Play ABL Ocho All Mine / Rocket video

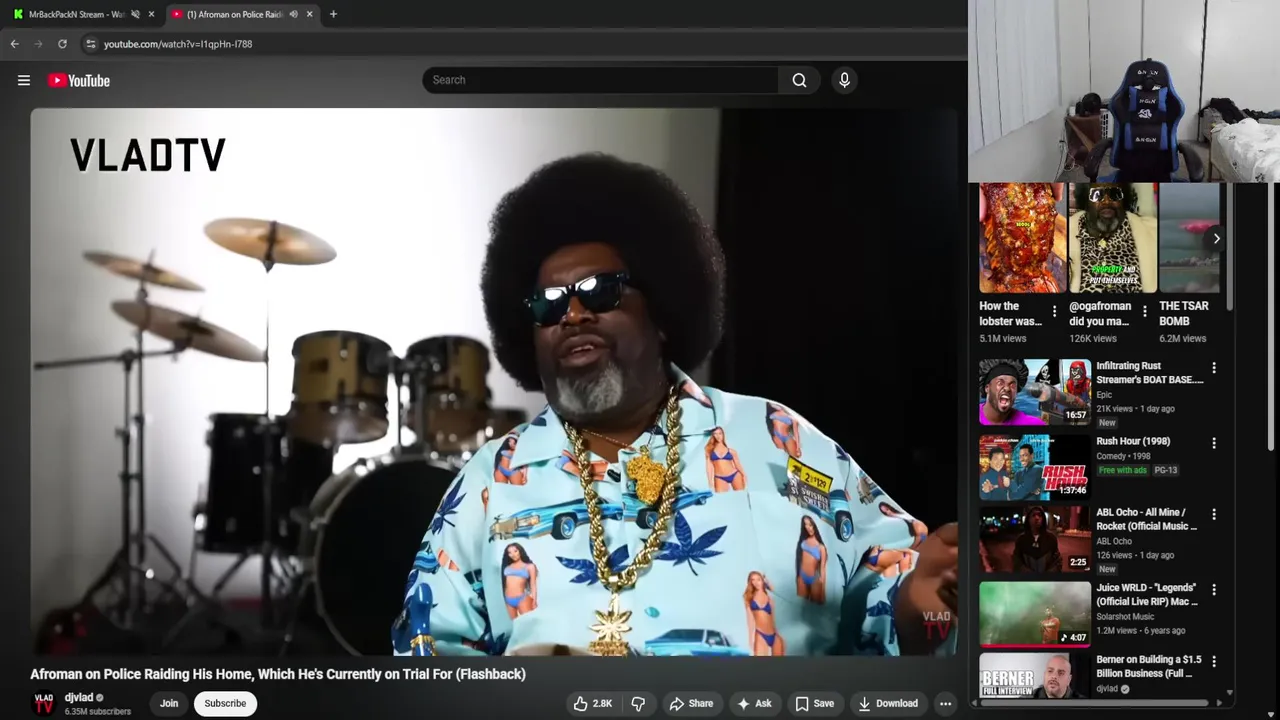[x=1035, y=538]
